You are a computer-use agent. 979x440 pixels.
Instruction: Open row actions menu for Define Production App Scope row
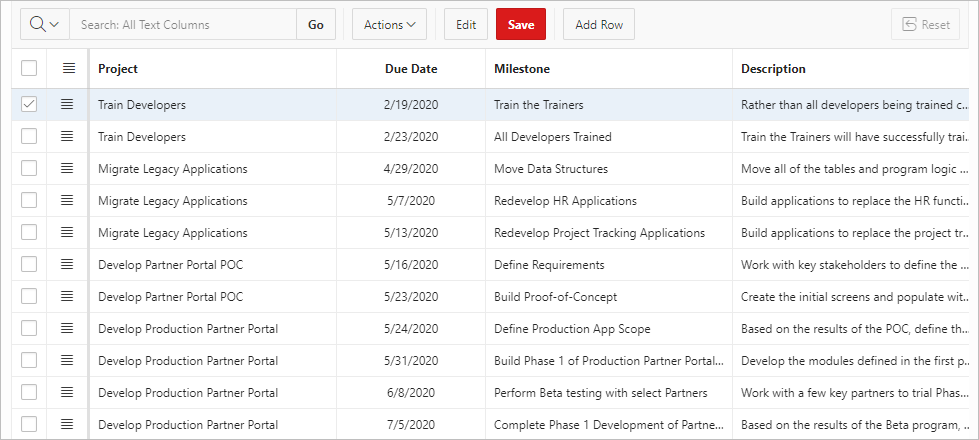(67, 328)
